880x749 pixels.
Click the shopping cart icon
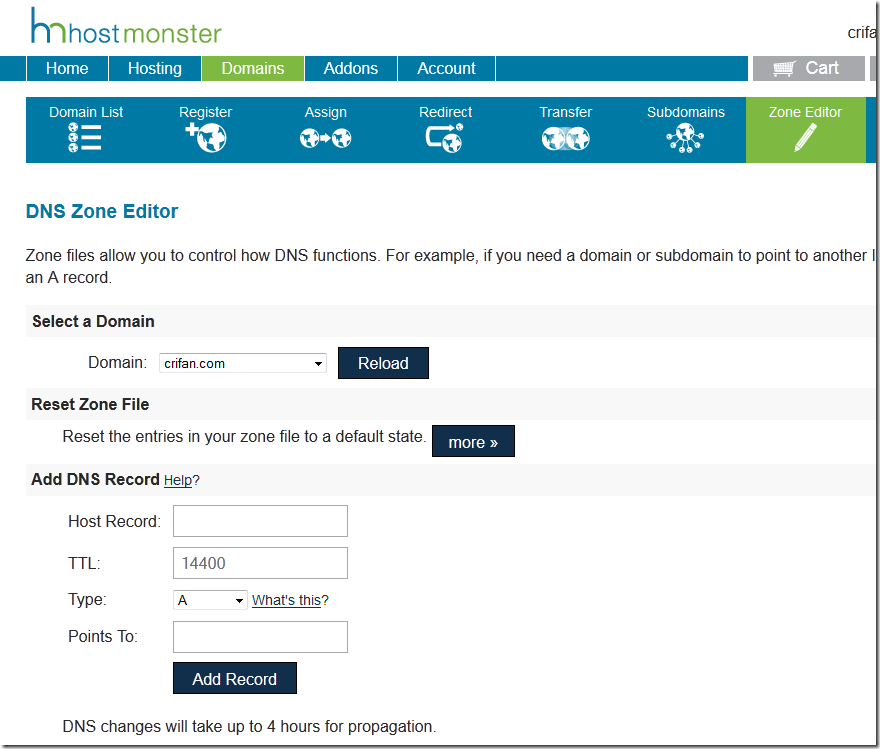(x=784, y=68)
